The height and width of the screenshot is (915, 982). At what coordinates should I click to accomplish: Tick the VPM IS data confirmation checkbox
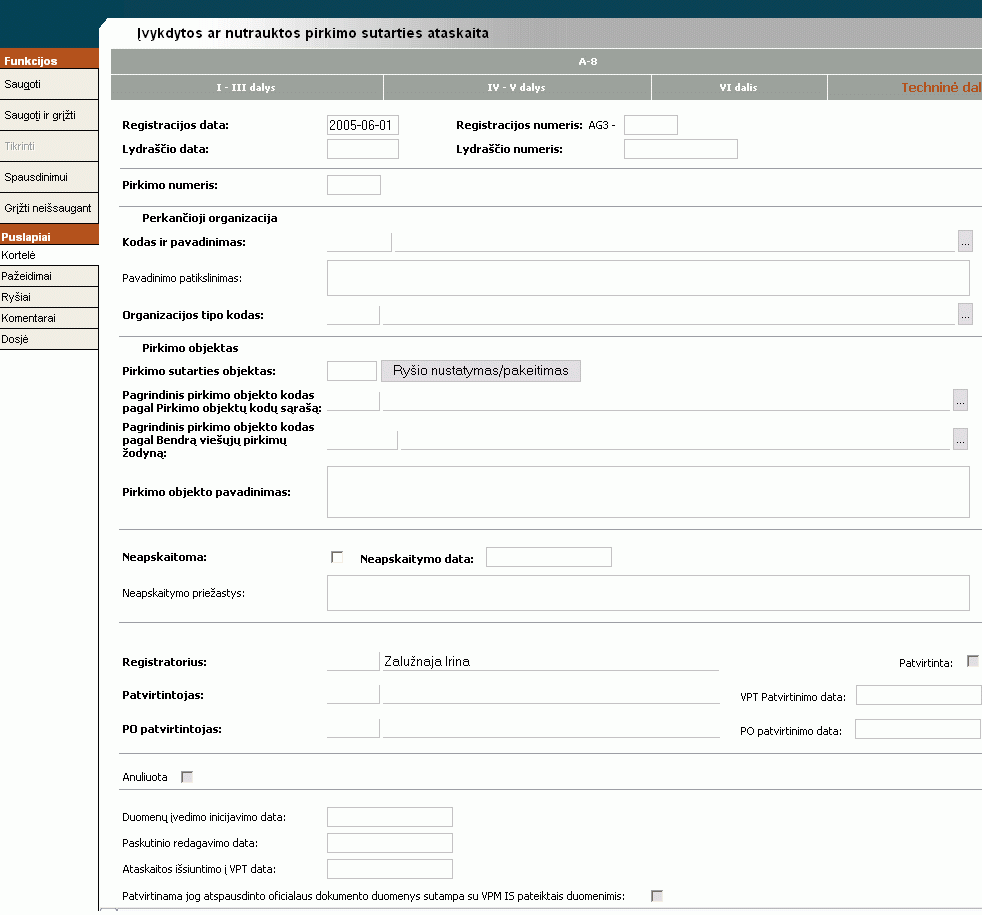[x=657, y=896]
